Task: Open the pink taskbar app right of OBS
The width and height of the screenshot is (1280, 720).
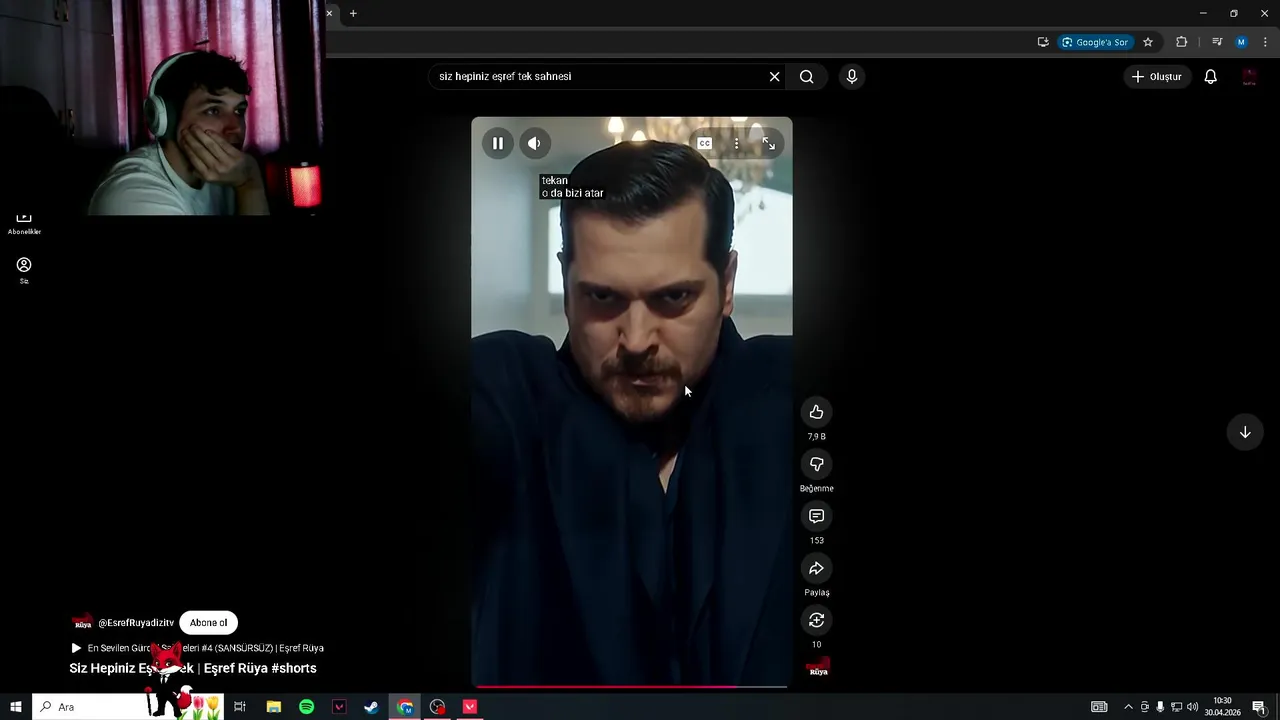Action: (470, 707)
